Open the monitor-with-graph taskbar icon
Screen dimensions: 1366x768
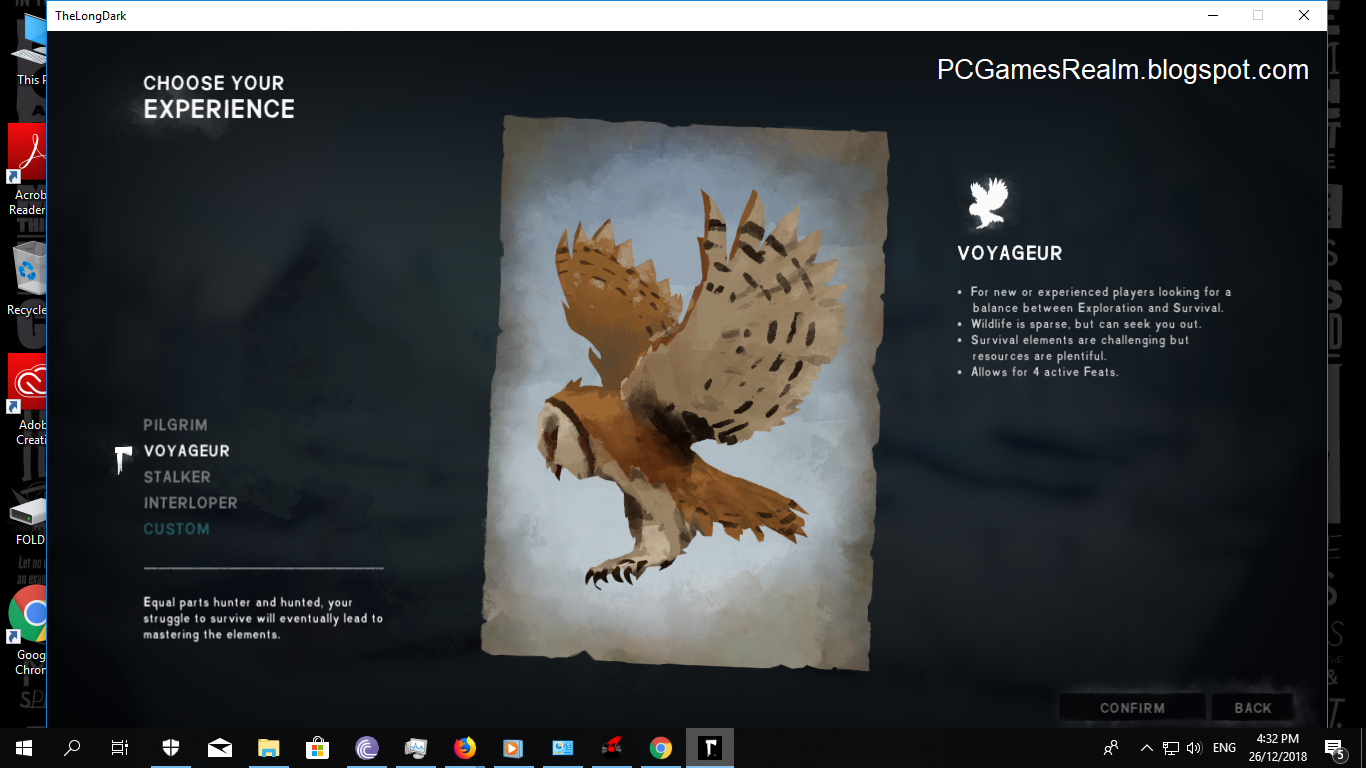[416, 747]
